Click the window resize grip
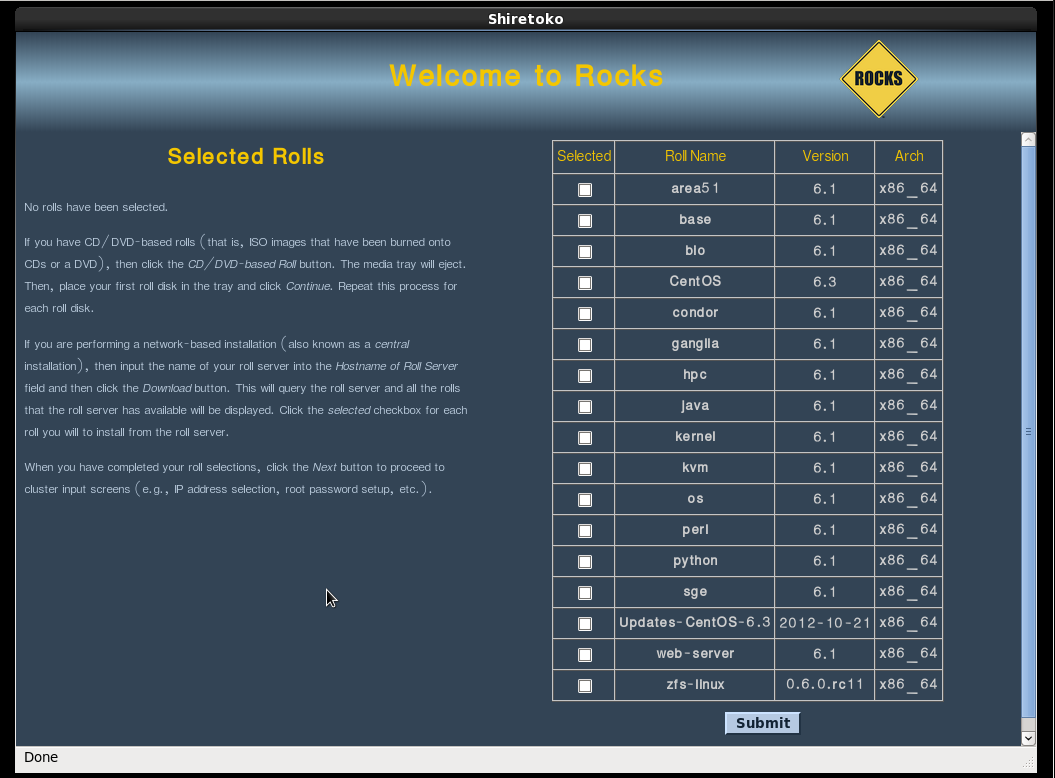The height and width of the screenshot is (778, 1055). (1028, 762)
